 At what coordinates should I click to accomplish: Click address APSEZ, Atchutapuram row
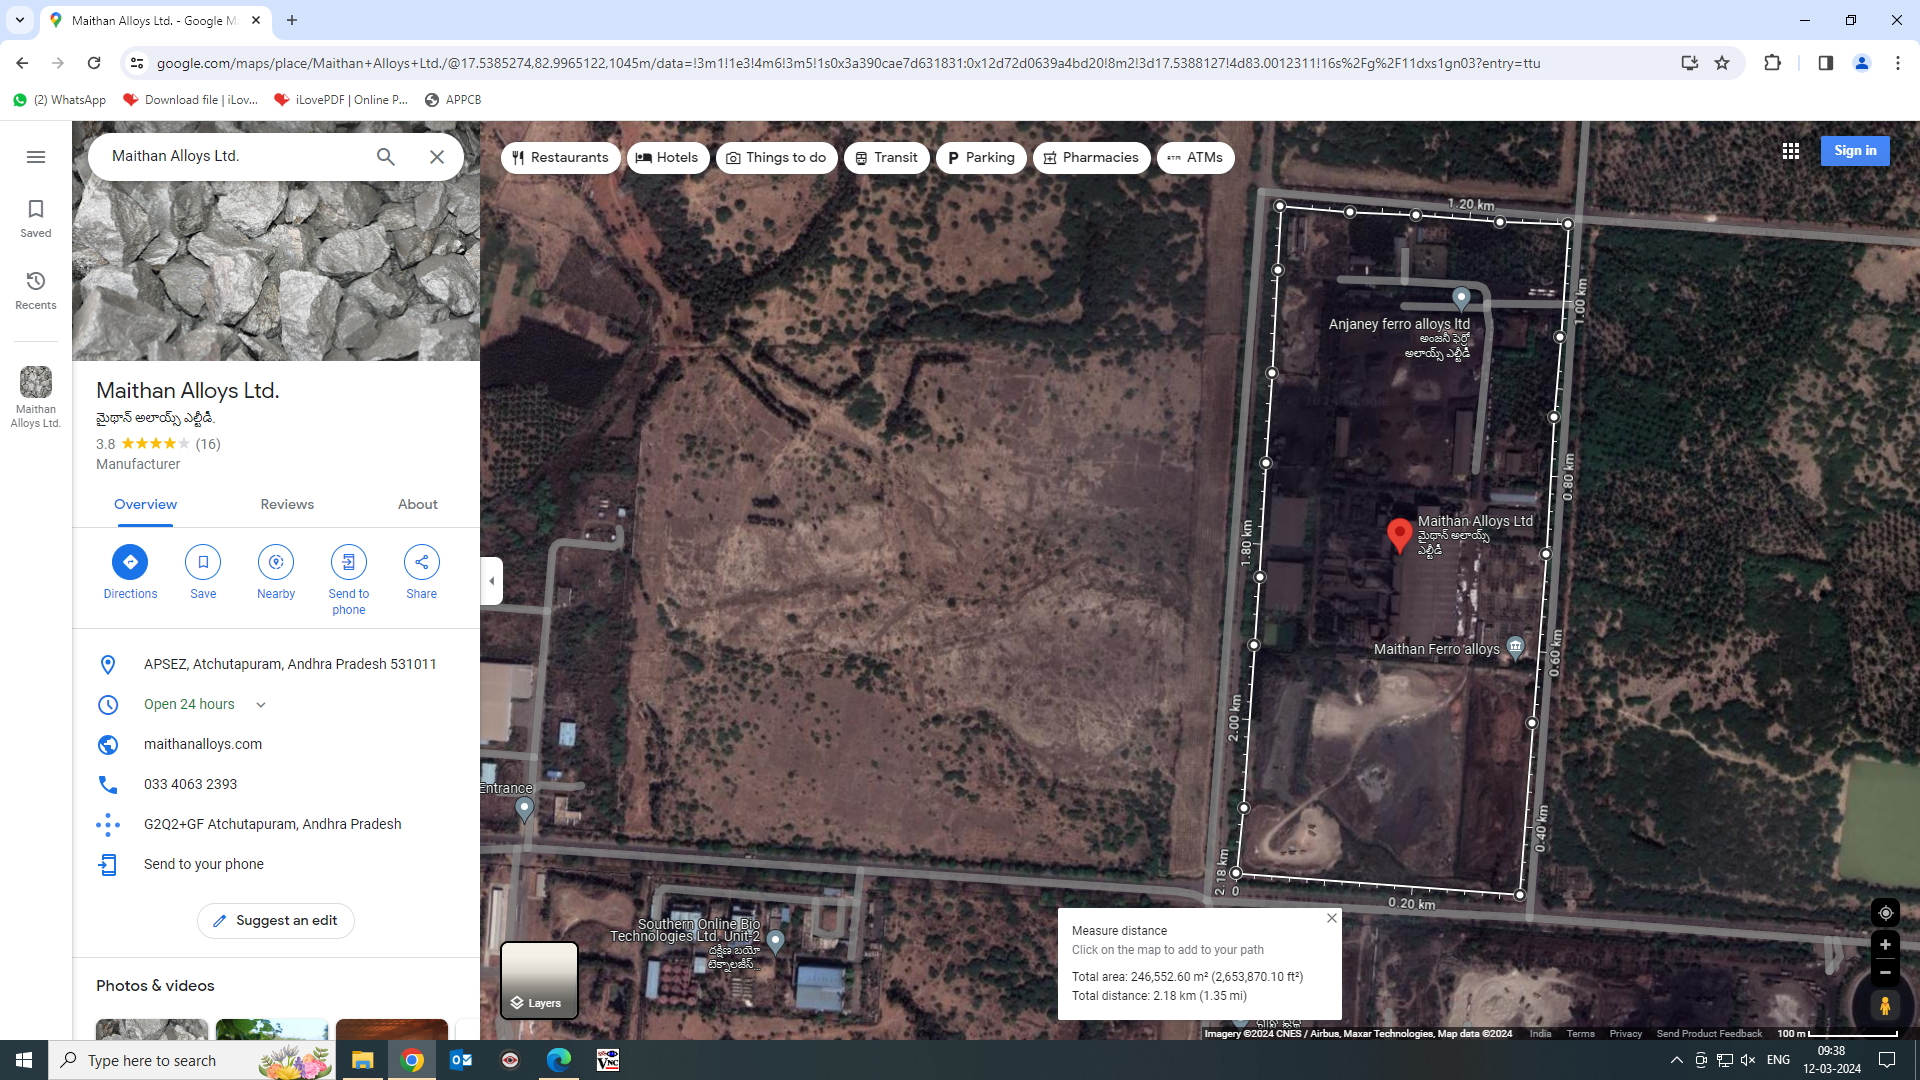coord(276,665)
